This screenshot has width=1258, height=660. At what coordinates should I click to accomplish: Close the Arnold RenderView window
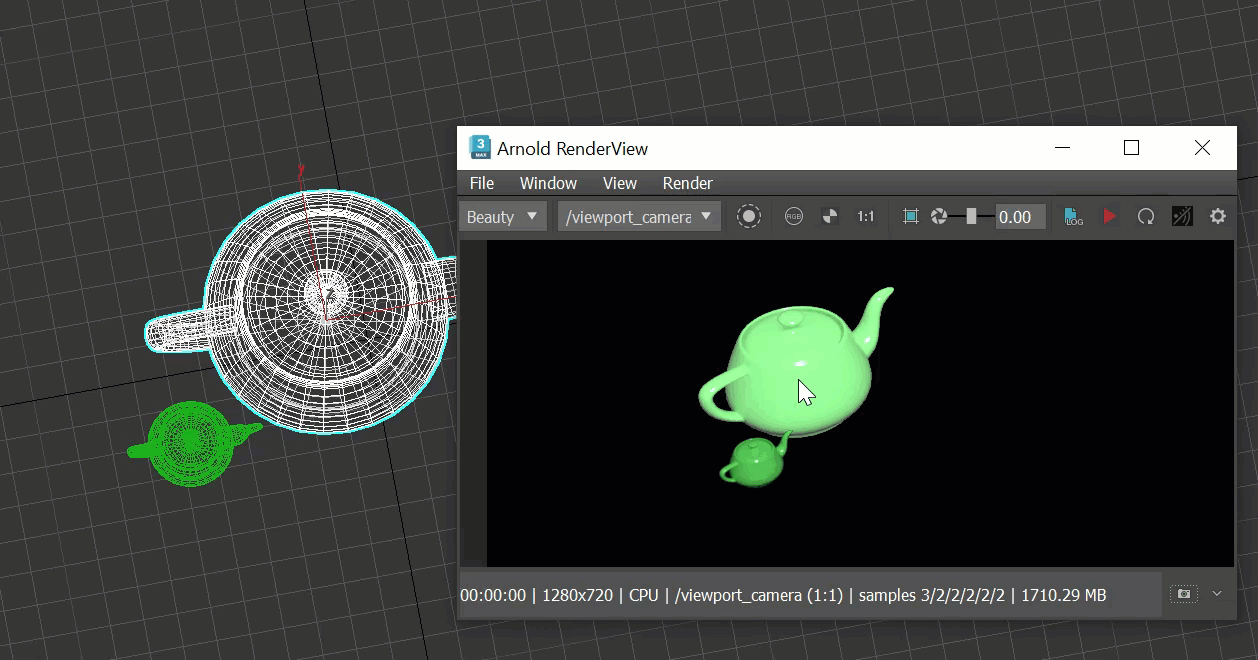click(x=1202, y=148)
